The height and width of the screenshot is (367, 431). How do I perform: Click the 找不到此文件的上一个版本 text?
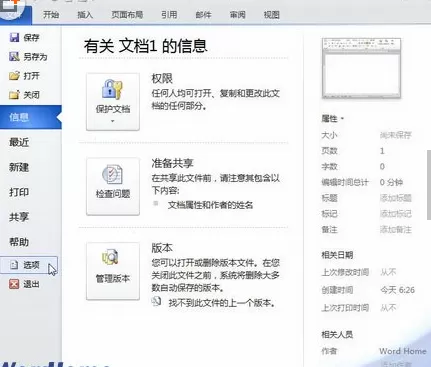click(x=222, y=303)
